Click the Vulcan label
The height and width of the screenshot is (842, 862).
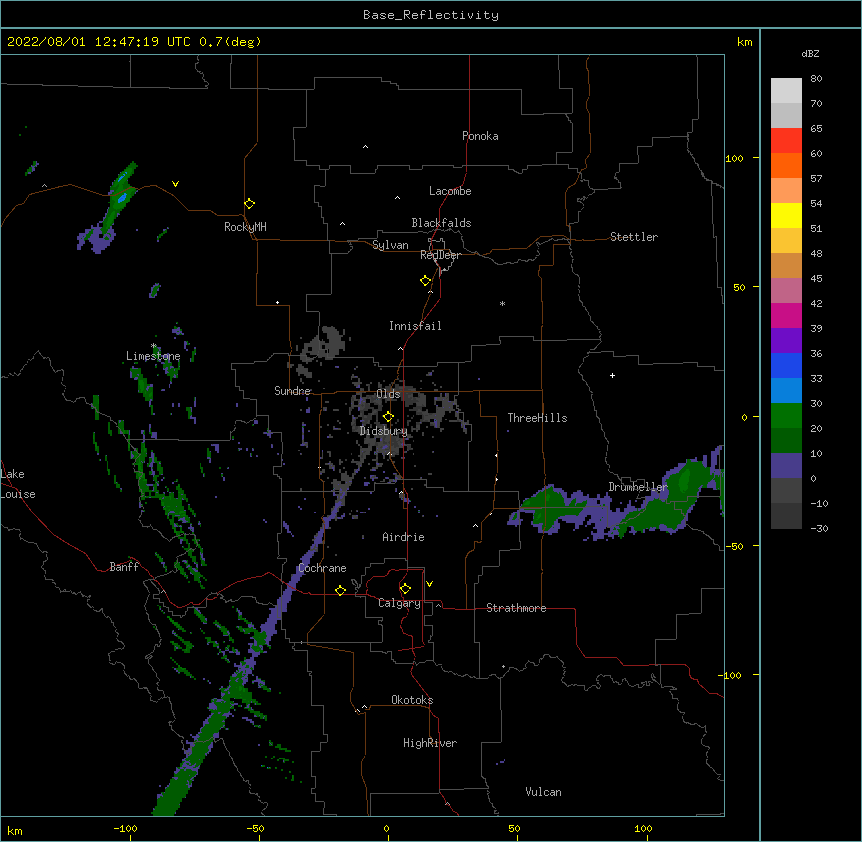point(543,792)
